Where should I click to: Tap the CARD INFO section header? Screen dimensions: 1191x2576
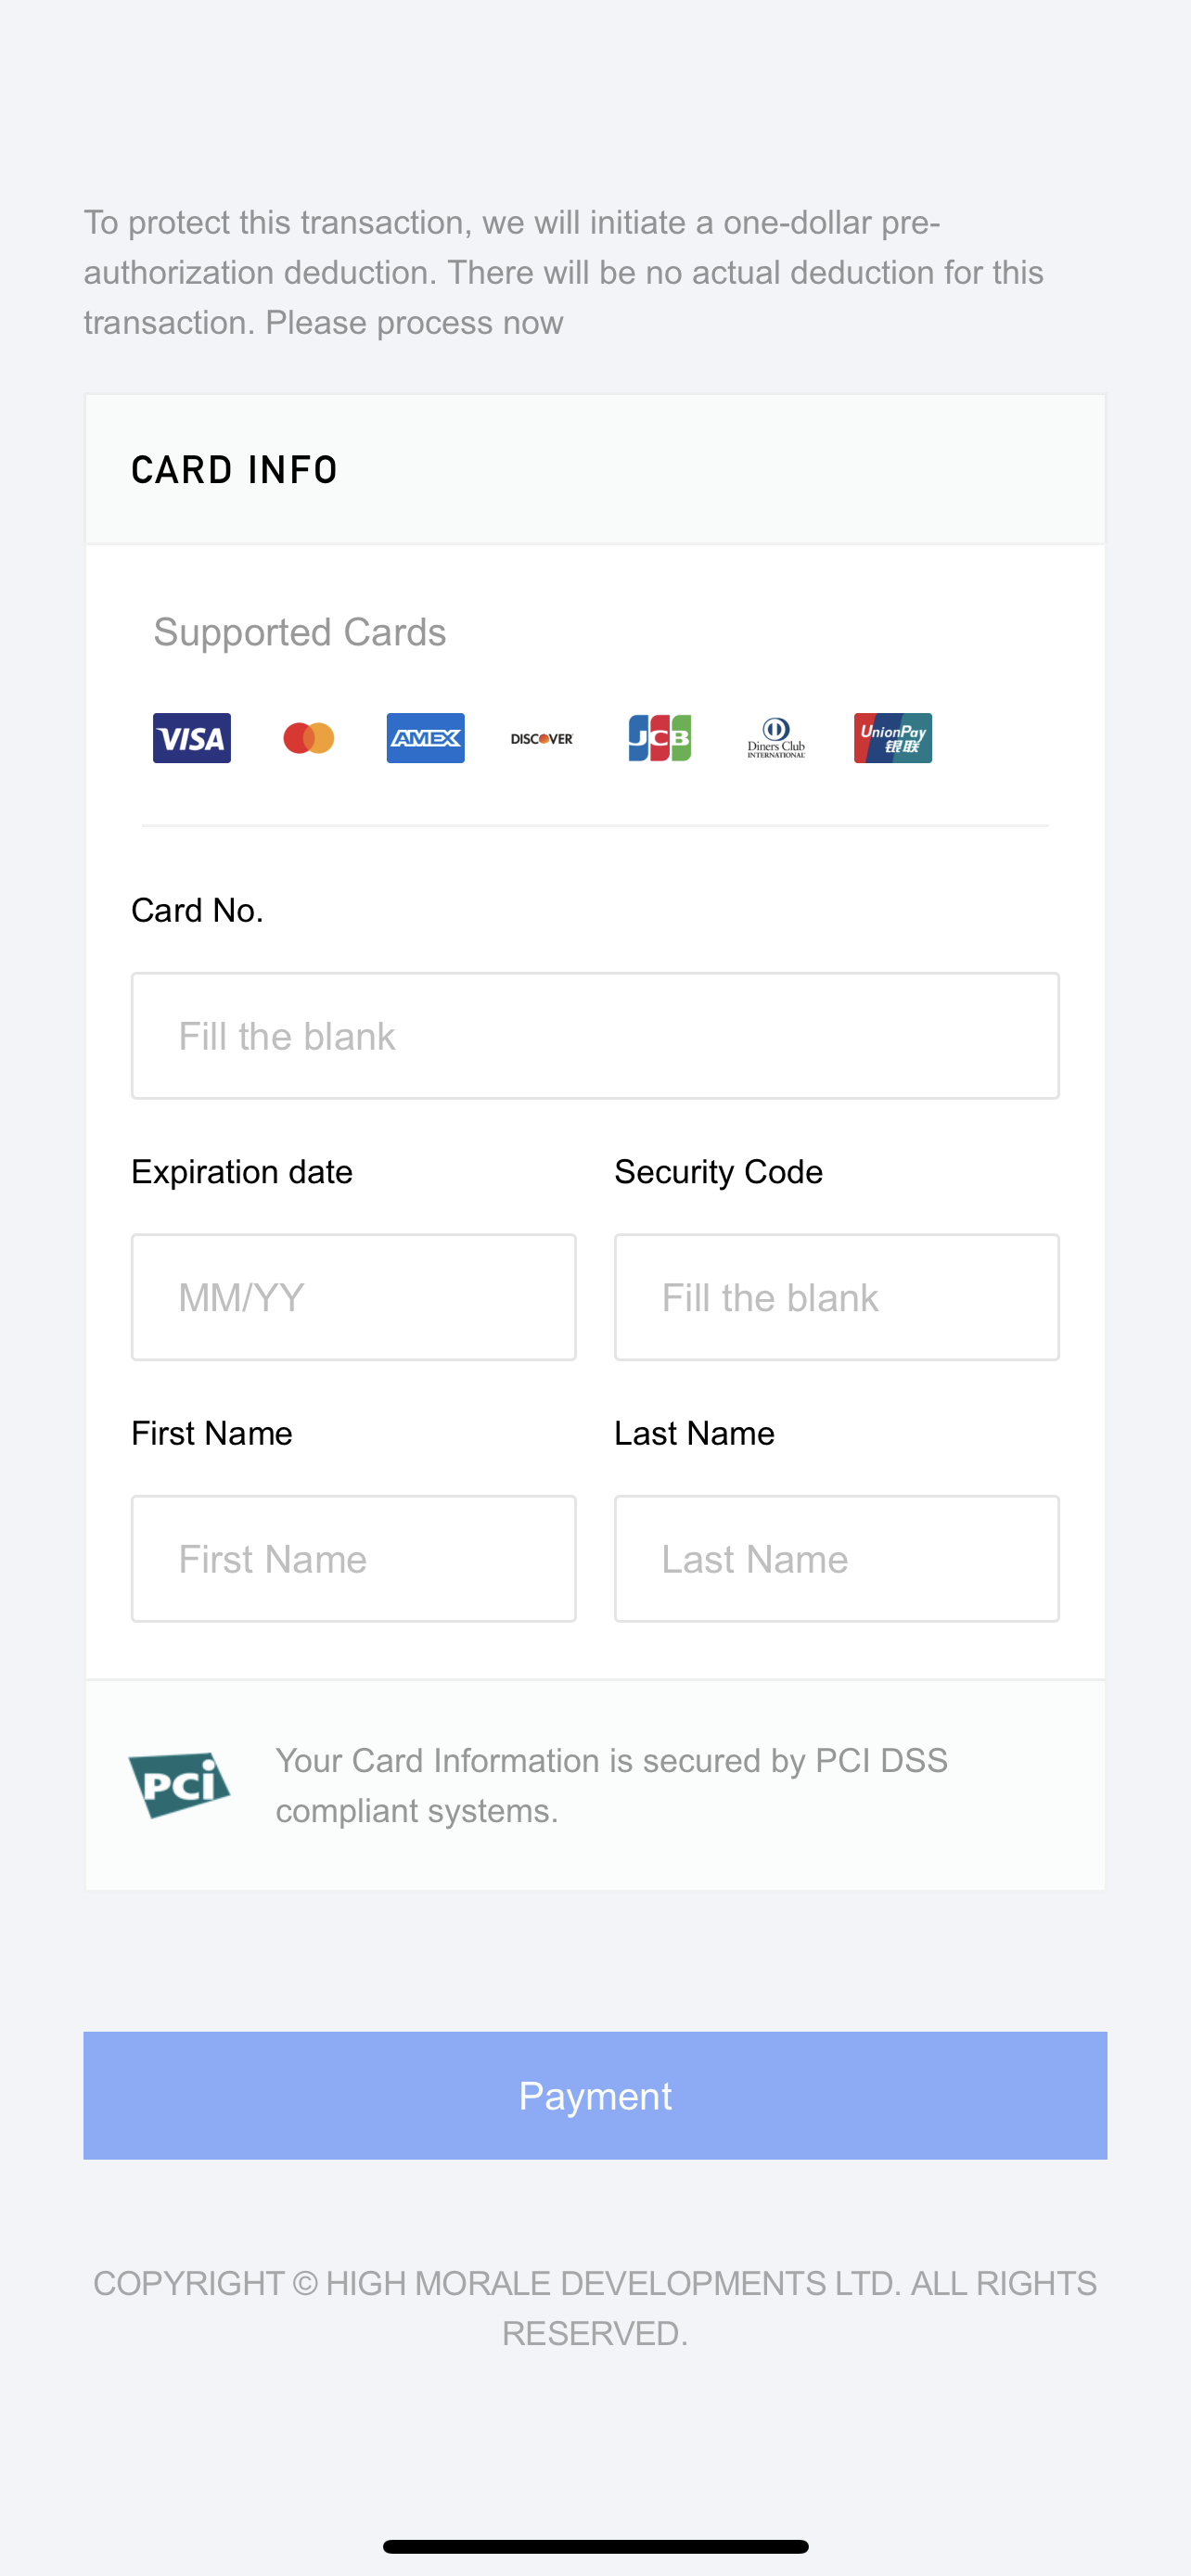click(235, 470)
